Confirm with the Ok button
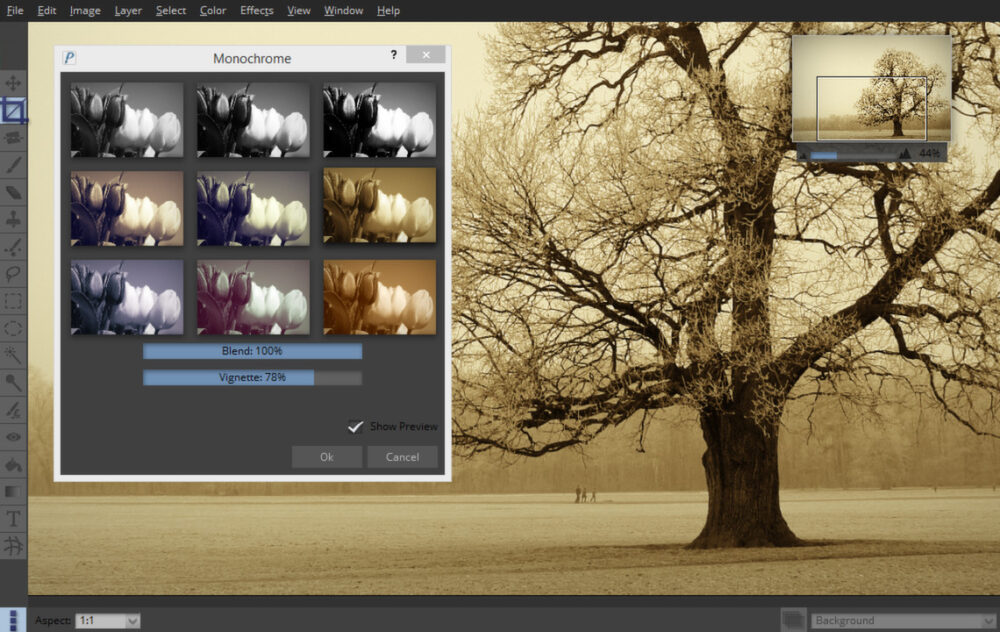The height and width of the screenshot is (632, 1000). tap(326, 456)
